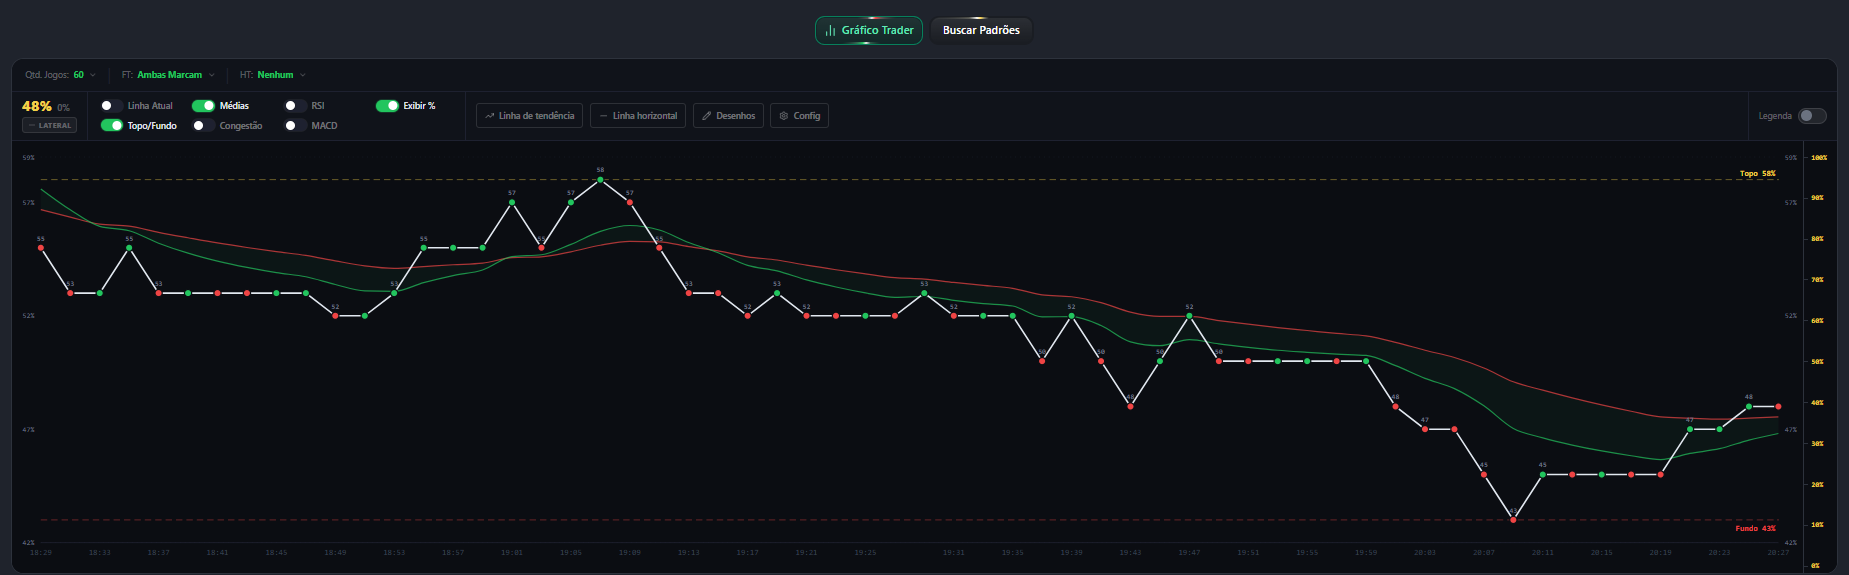
Task: Turn on the RSI toggle
Action: click(295, 106)
